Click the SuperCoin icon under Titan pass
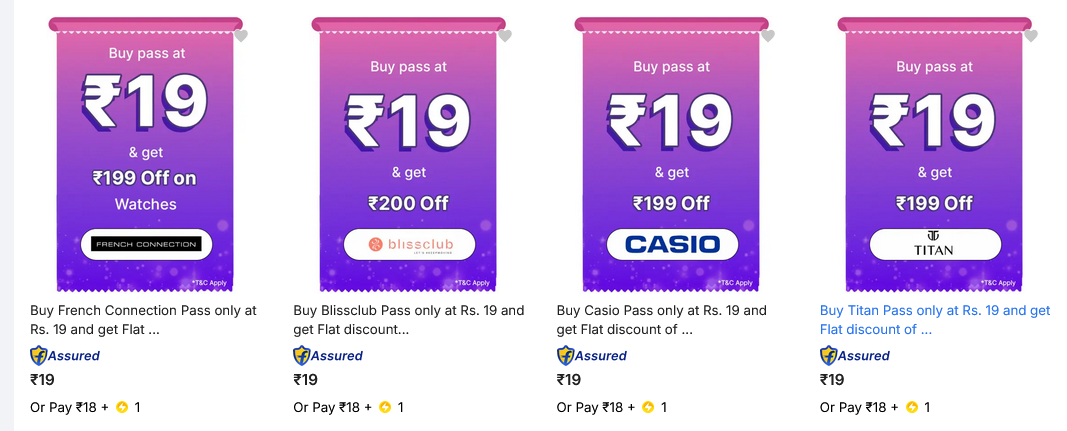 click(912, 407)
